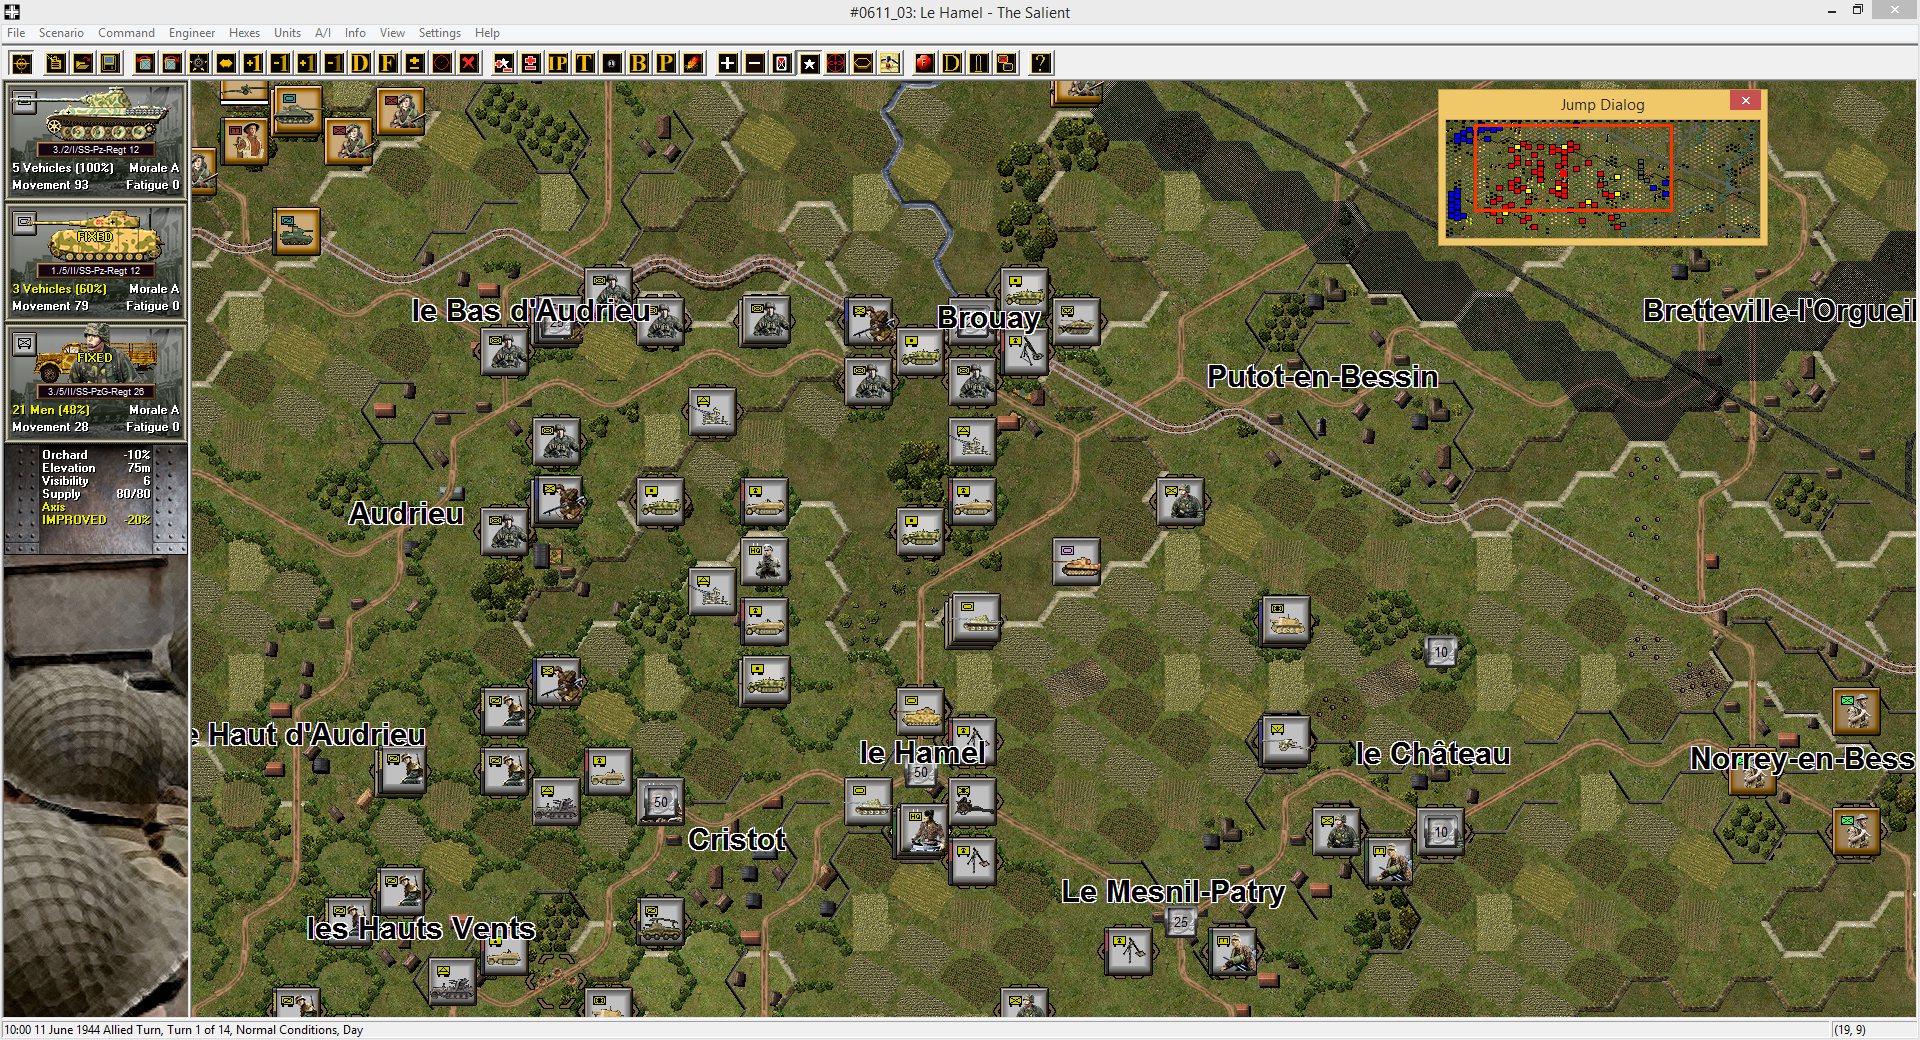Click the hourglass card toolbar icon
1920x1040 pixels.
point(781,63)
